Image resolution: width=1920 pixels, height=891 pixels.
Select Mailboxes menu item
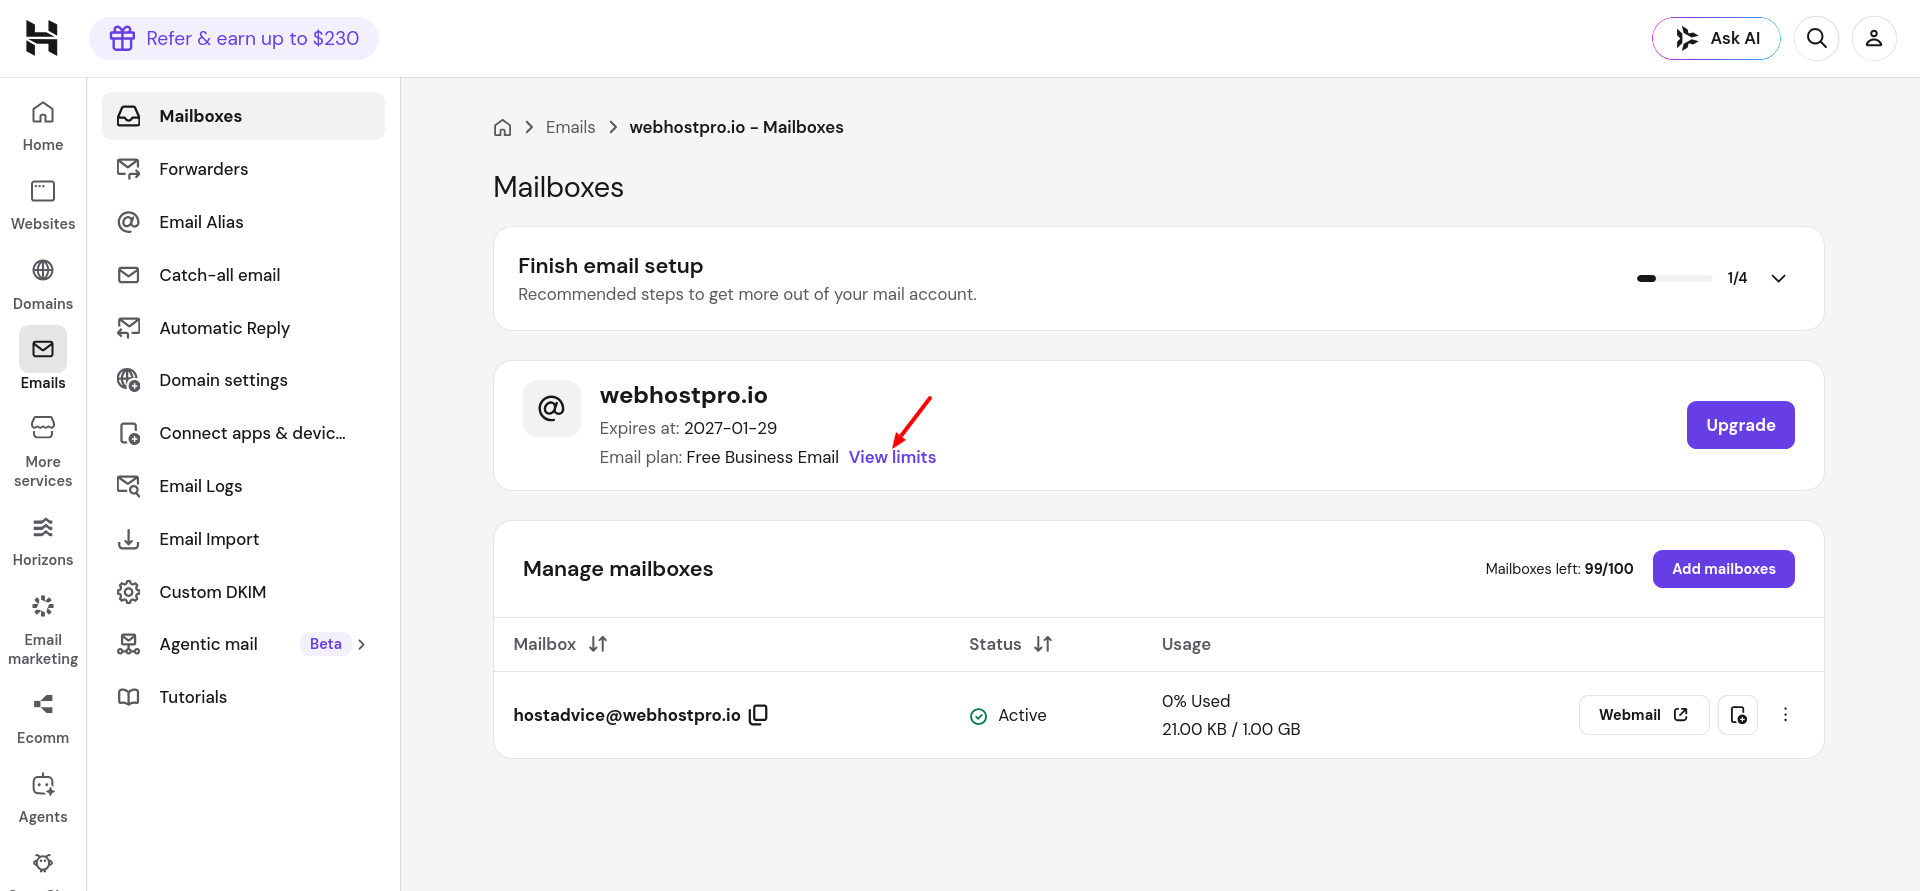pyautogui.click(x=243, y=116)
